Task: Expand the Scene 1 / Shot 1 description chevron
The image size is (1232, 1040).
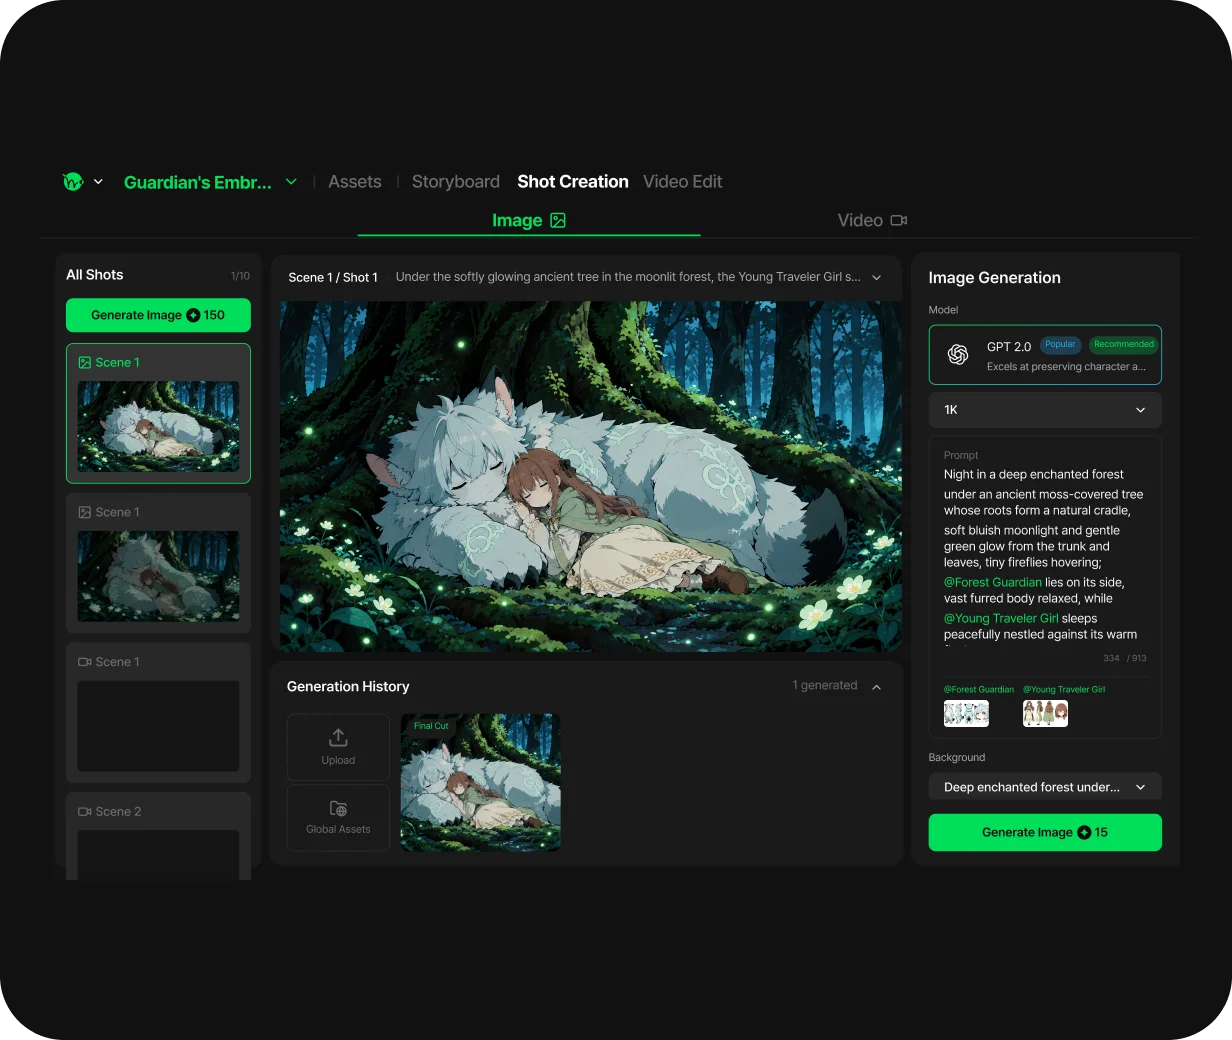Action: coord(877,277)
